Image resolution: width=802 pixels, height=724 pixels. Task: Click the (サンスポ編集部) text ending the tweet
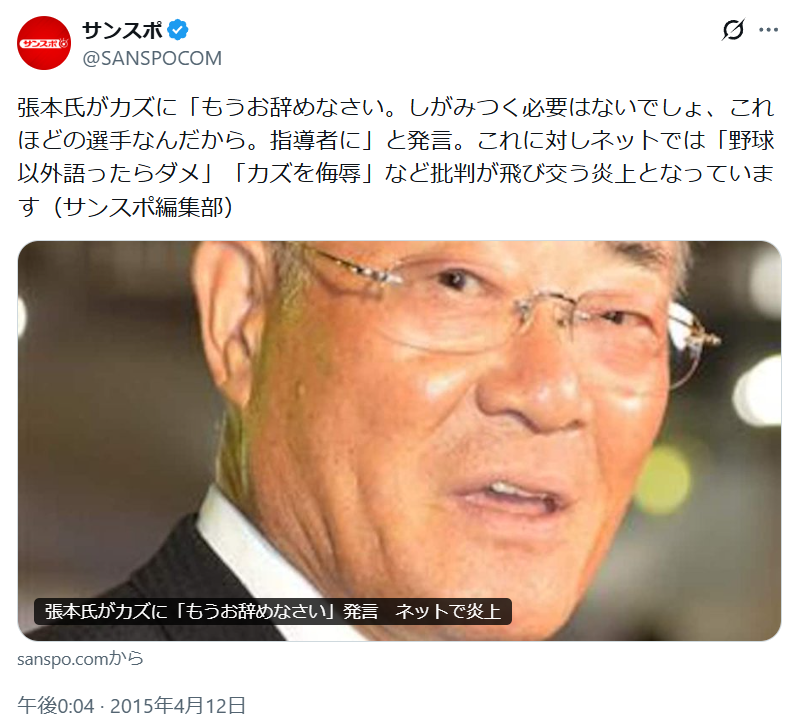[x=142, y=208]
